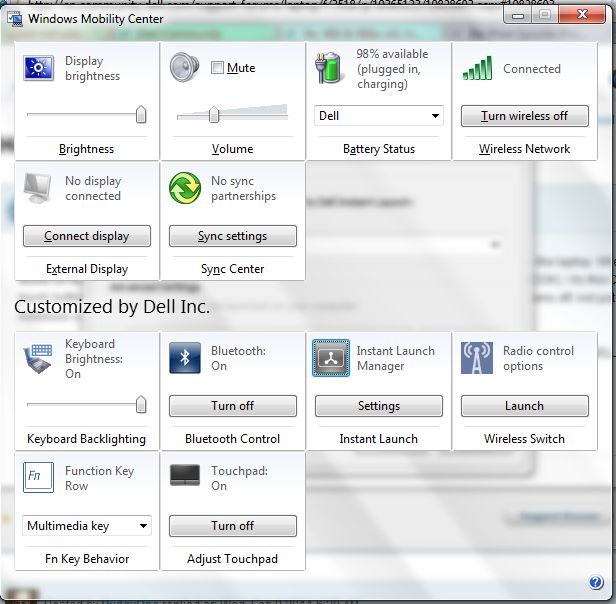Image resolution: width=616 pixels, height=604 pixels.
Task: Turn off Bluetooth
Action: (x=233, y=406)
